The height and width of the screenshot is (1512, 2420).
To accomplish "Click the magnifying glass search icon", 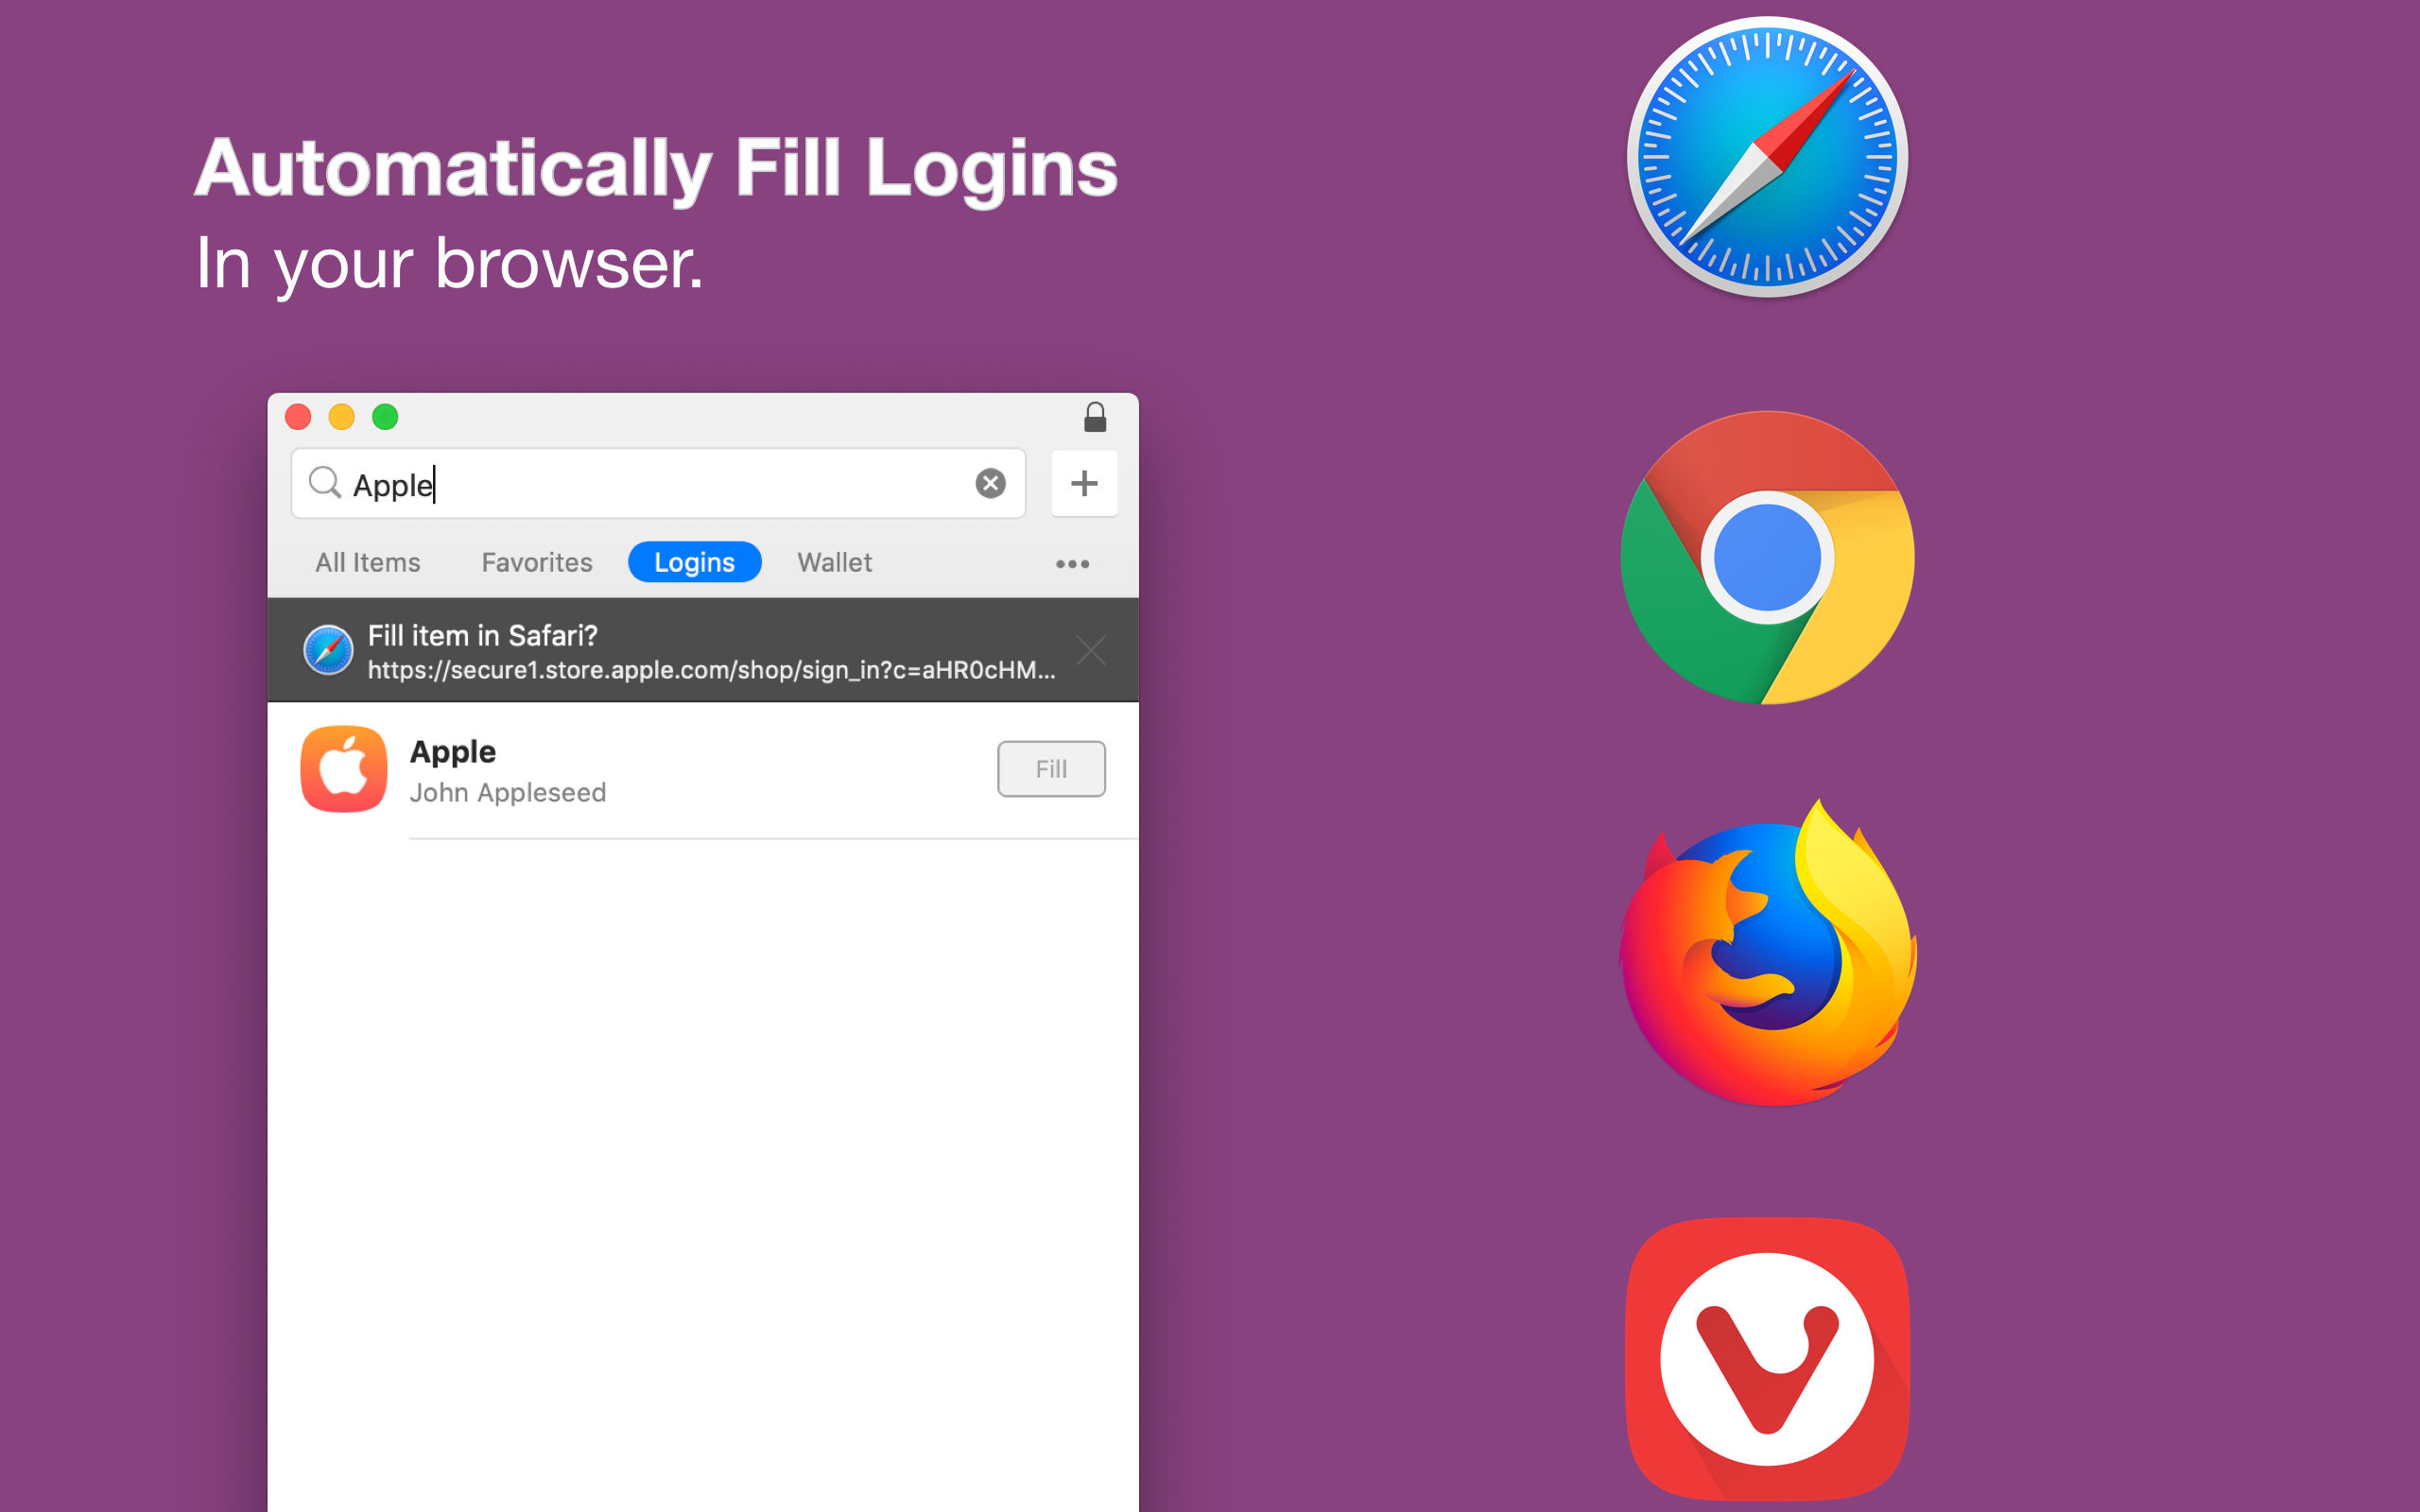I will point(324,483).
